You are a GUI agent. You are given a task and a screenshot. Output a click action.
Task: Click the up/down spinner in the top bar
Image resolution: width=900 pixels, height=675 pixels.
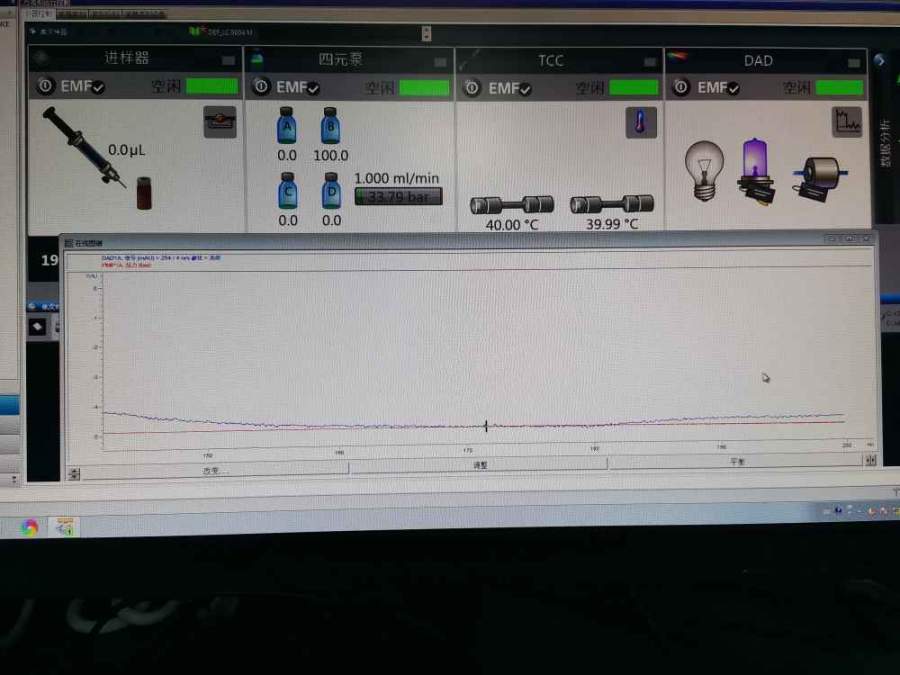426,33
